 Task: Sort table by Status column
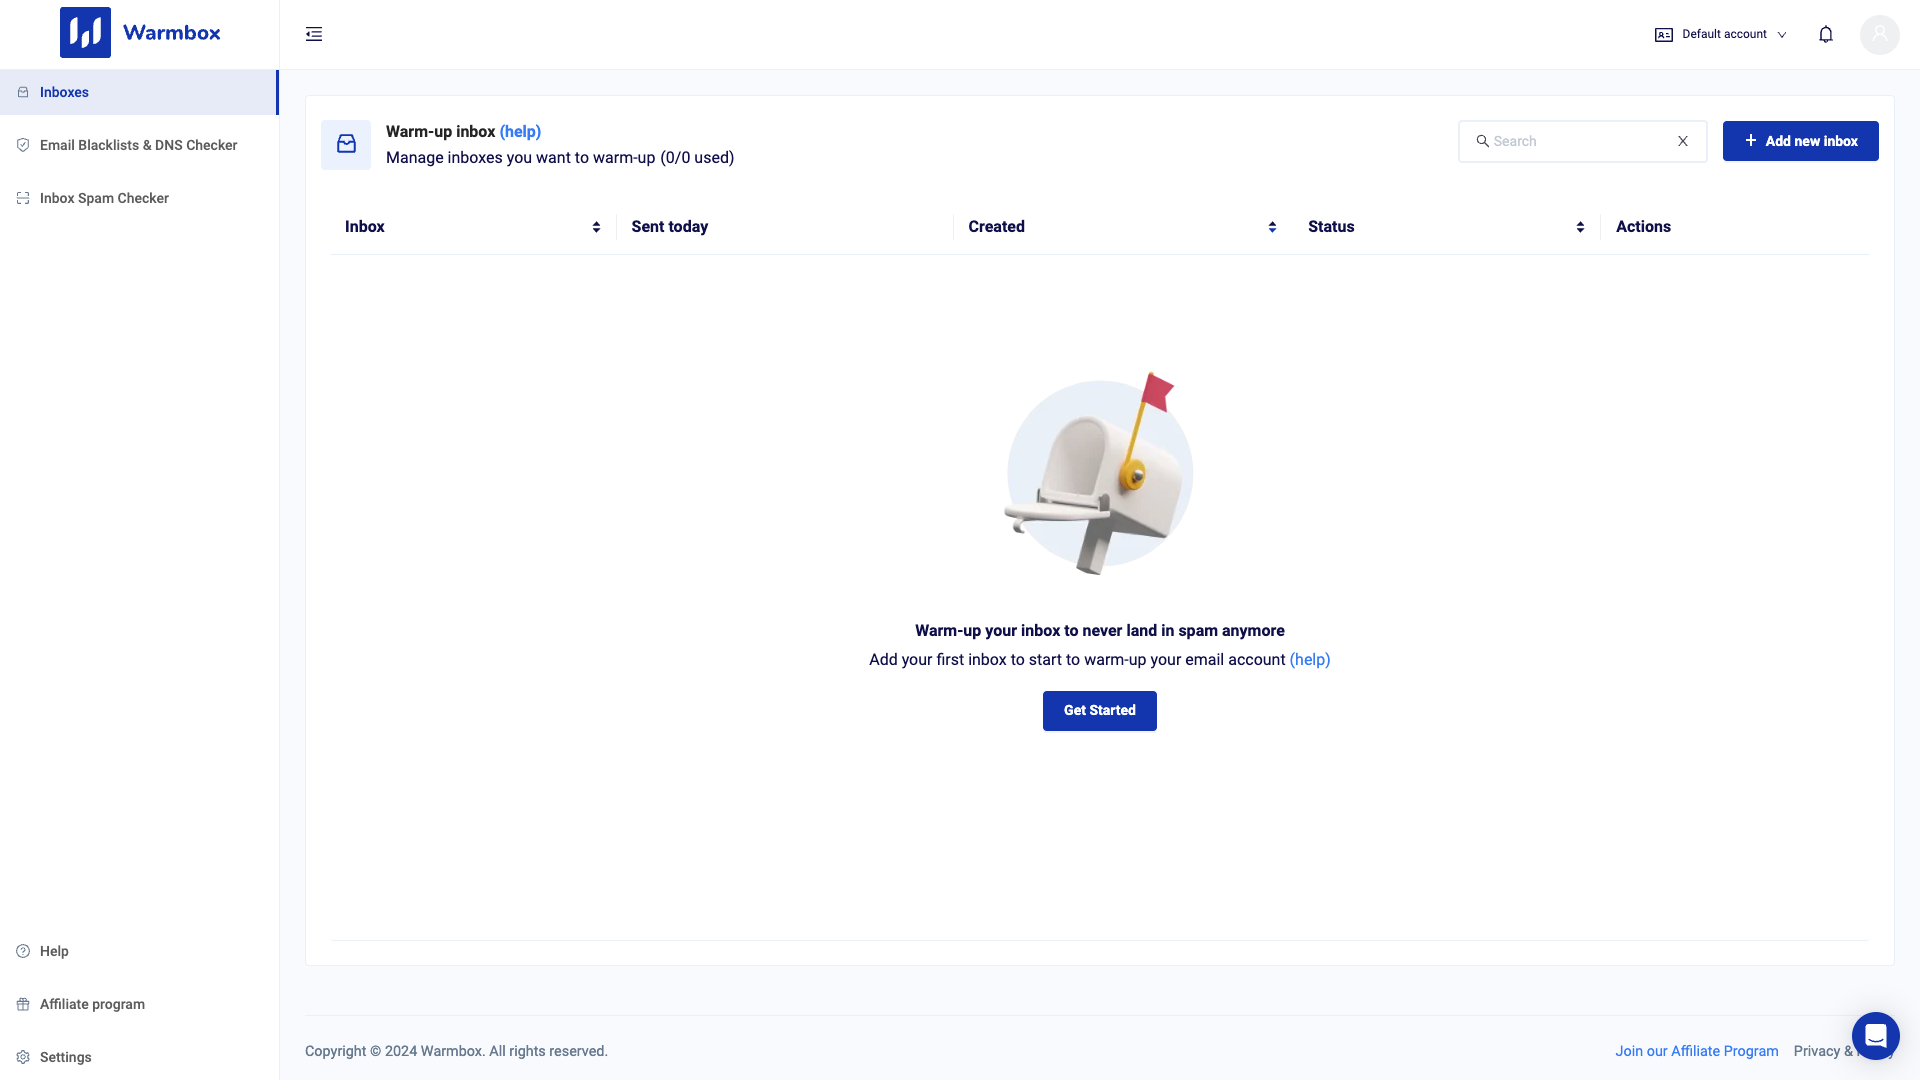tap(1580, 227)
